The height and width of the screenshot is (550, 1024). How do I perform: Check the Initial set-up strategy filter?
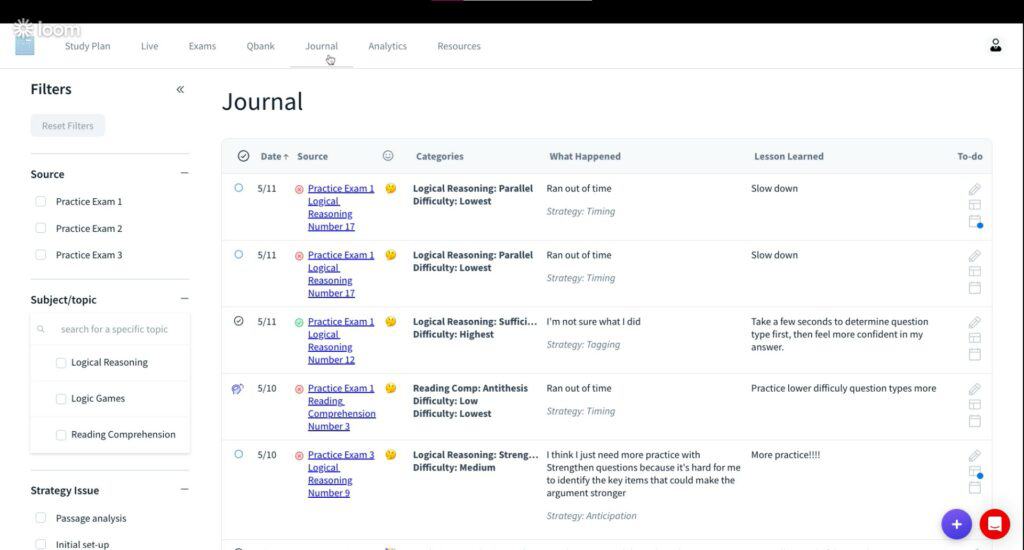(x=40, y=544)
